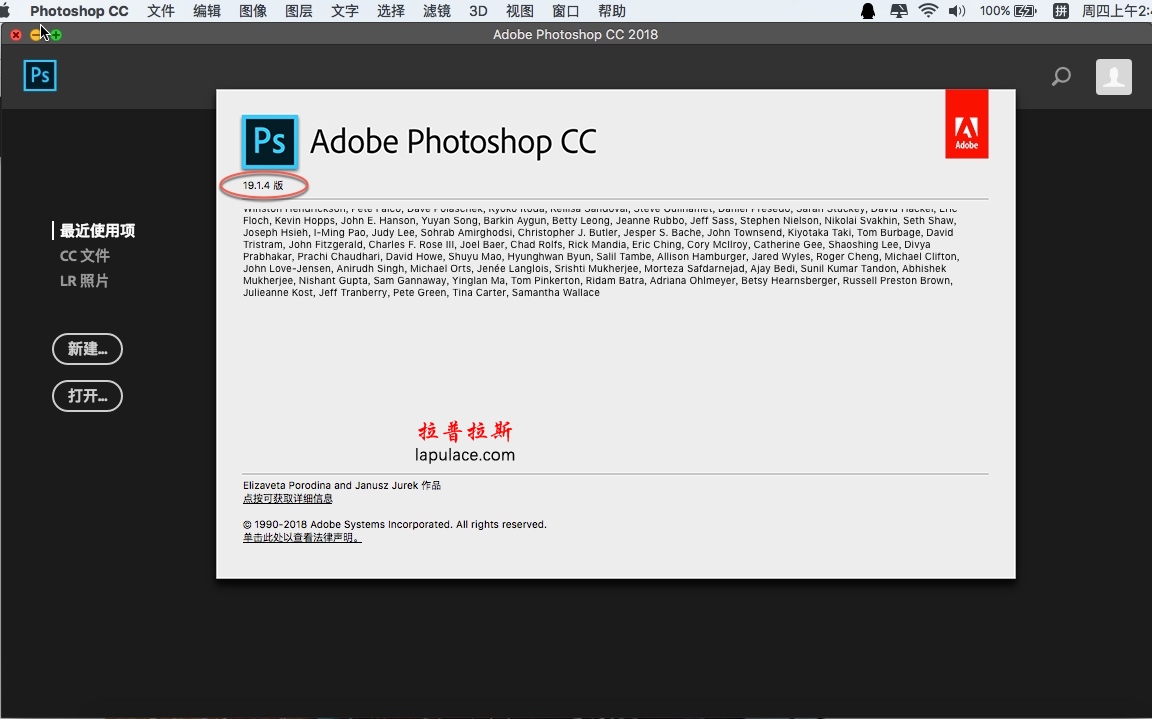Click the name Kevin Hopps in credits
1152x719 pixels.
(x=305, y=220)
